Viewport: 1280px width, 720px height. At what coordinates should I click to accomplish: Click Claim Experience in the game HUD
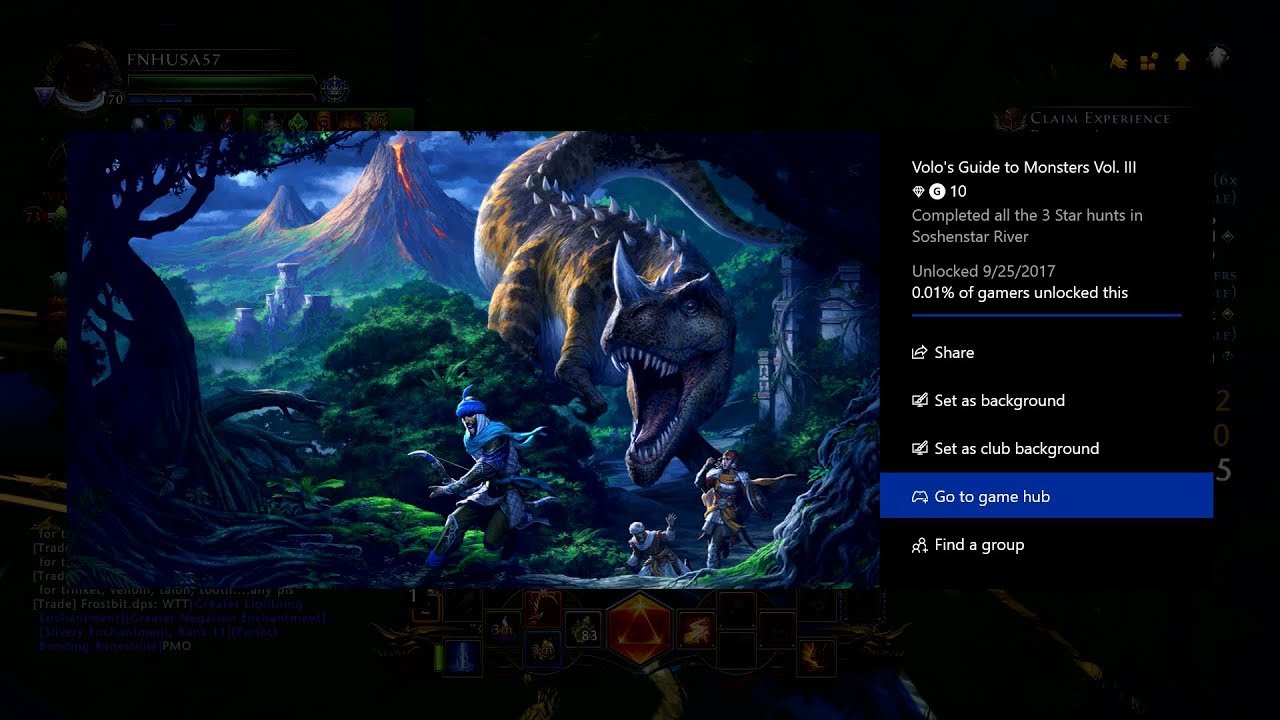(x=1099, y=118)
